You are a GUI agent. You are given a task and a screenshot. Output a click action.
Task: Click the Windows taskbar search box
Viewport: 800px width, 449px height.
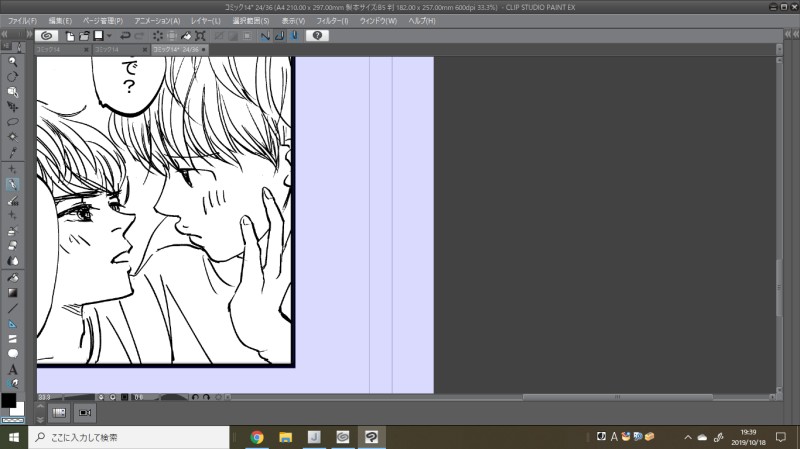129,437
